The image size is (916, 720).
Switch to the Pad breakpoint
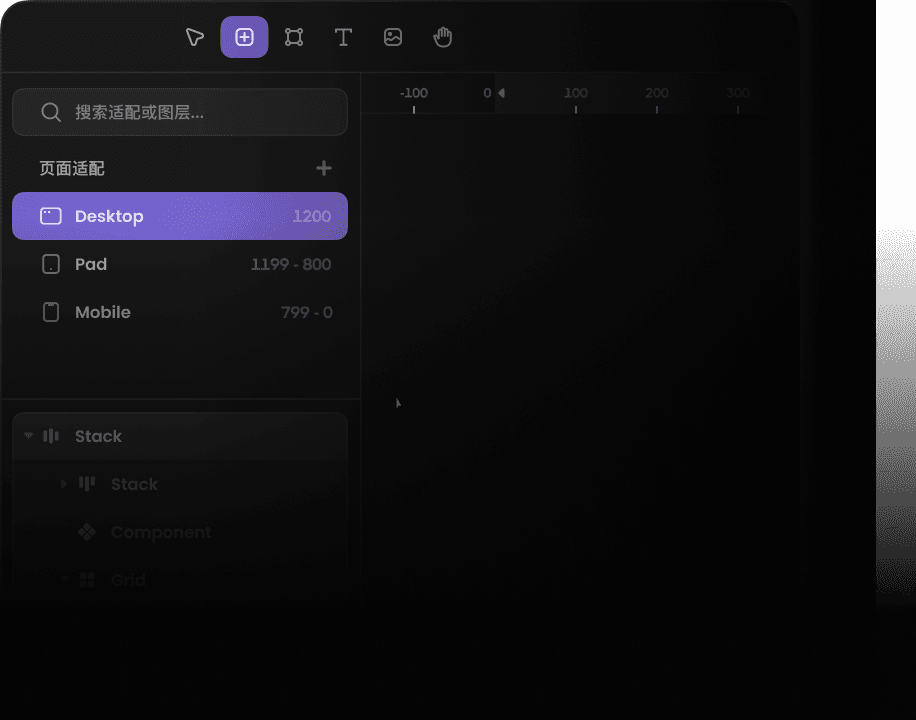[180, 264]
